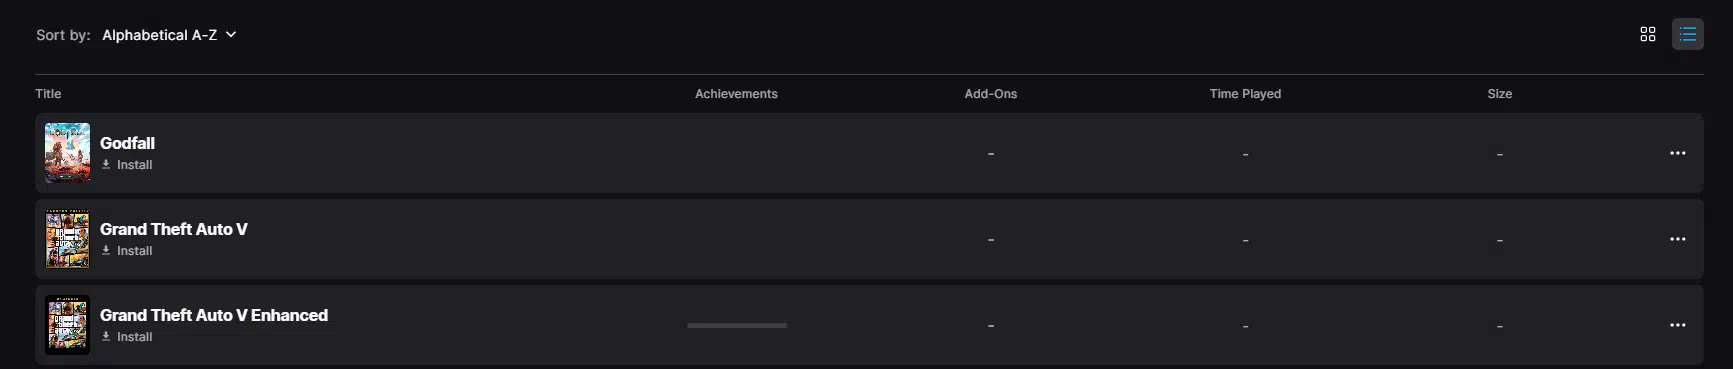Click the Grand Theft Auto V download icon
Viewport: 1733px width, 369px height.
click(x=106, y=250)
